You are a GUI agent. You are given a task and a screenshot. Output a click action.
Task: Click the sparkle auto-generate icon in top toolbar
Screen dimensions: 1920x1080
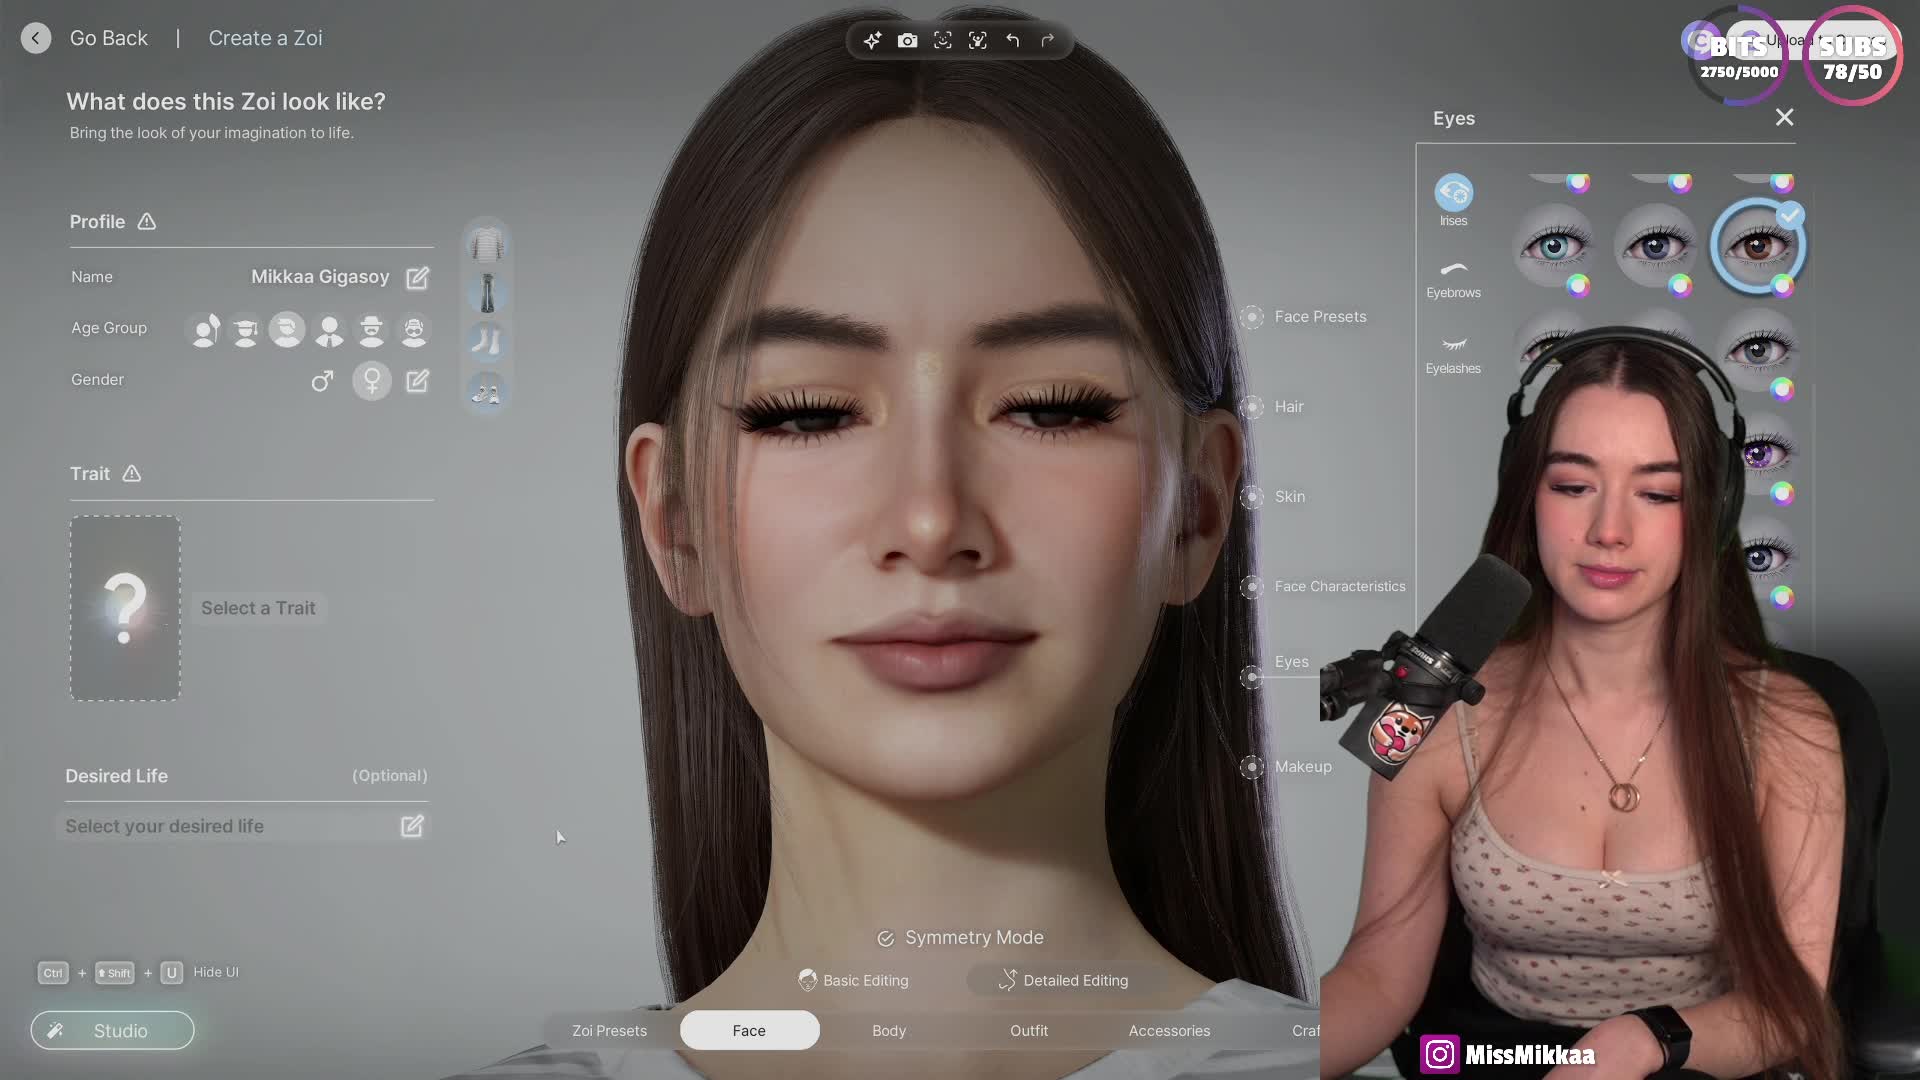click(x=872, y=41)
